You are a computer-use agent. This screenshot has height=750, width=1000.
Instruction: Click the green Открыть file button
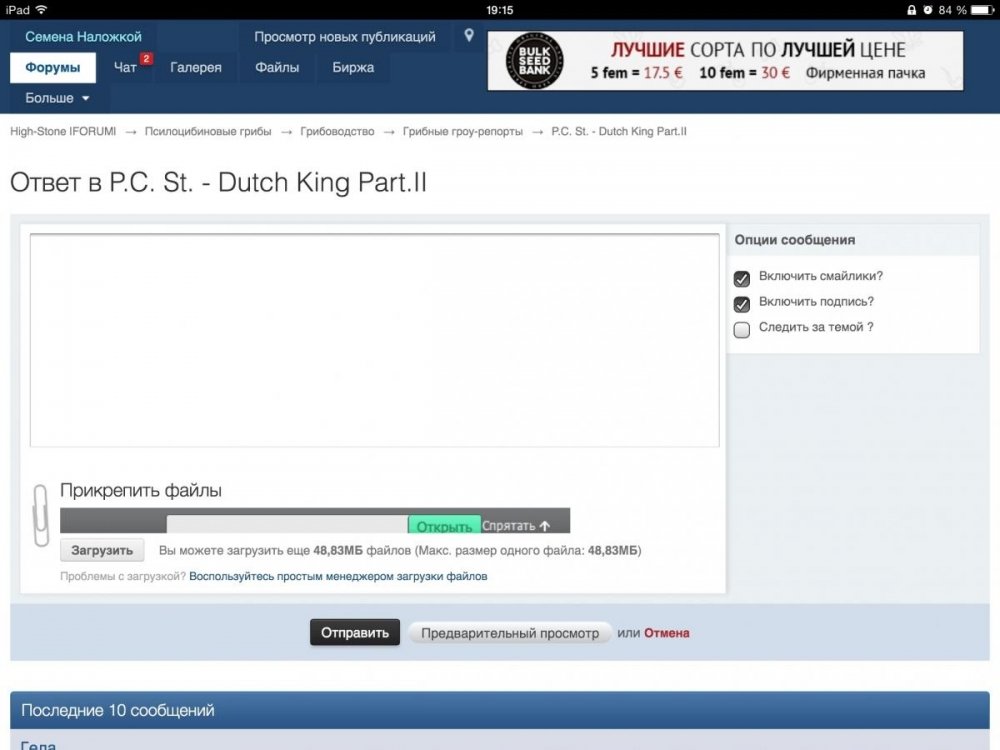pyautogui.click(x=444, y=526)
